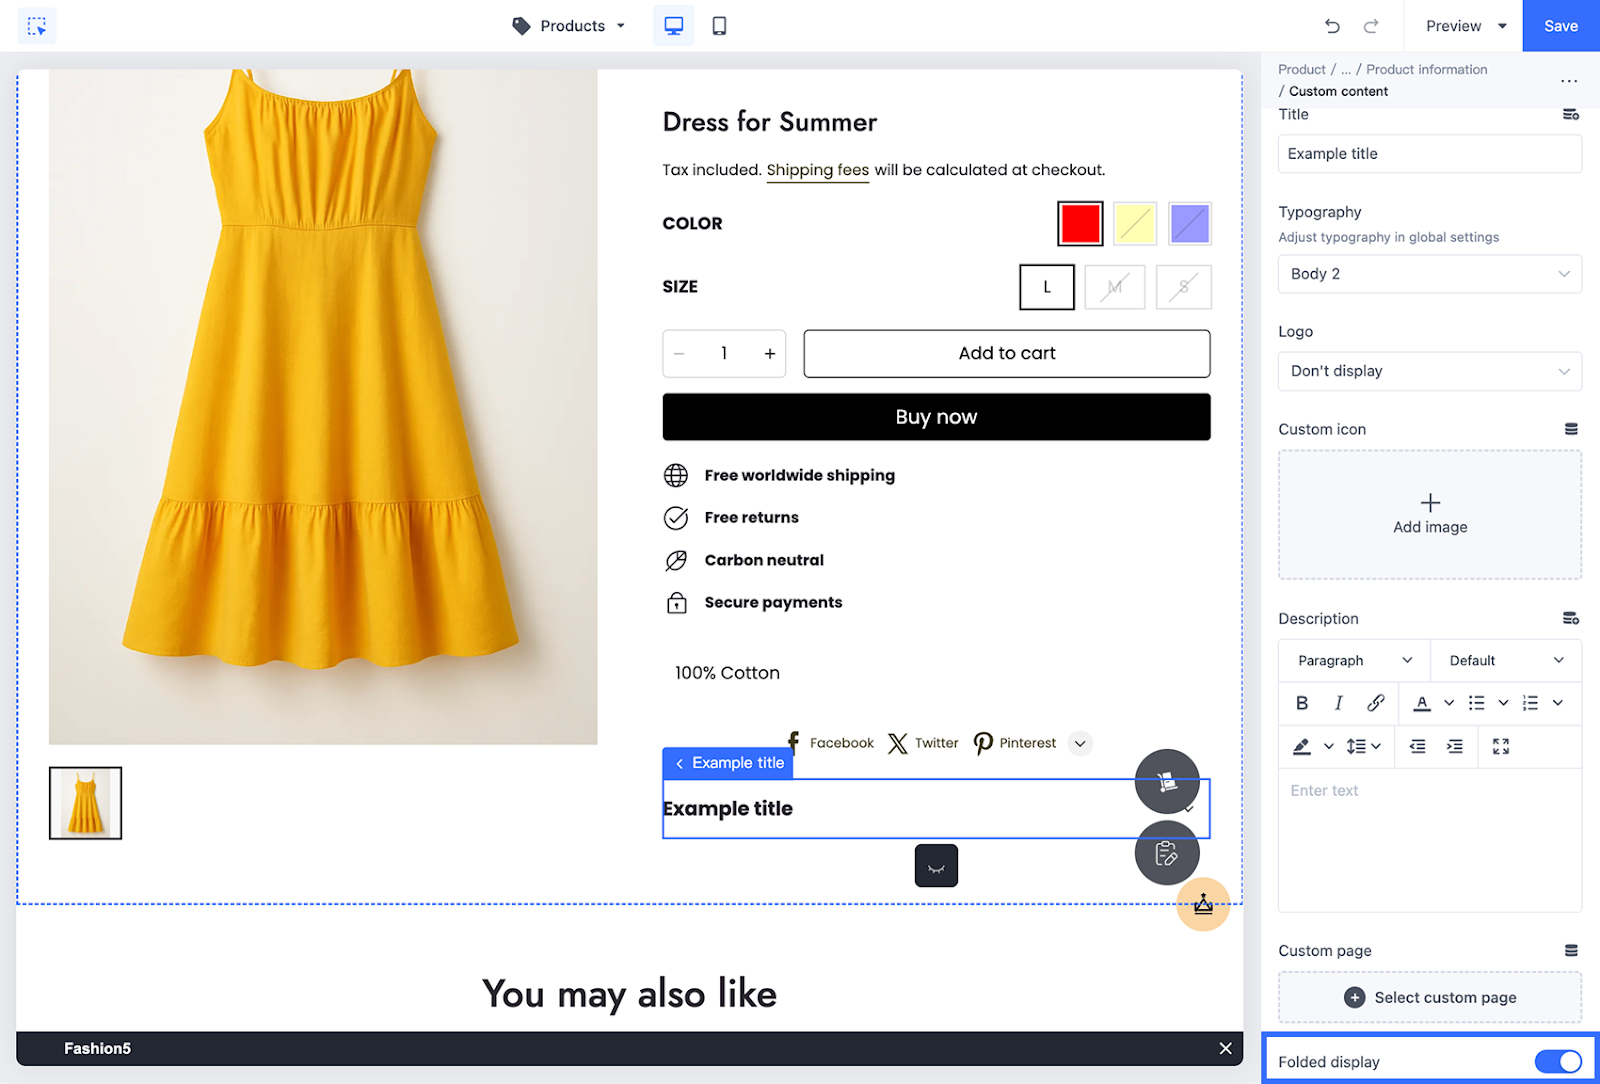1600x1084 pixels.
Task: Click the undo arrow icon
Action: [x=1332, y=26]
